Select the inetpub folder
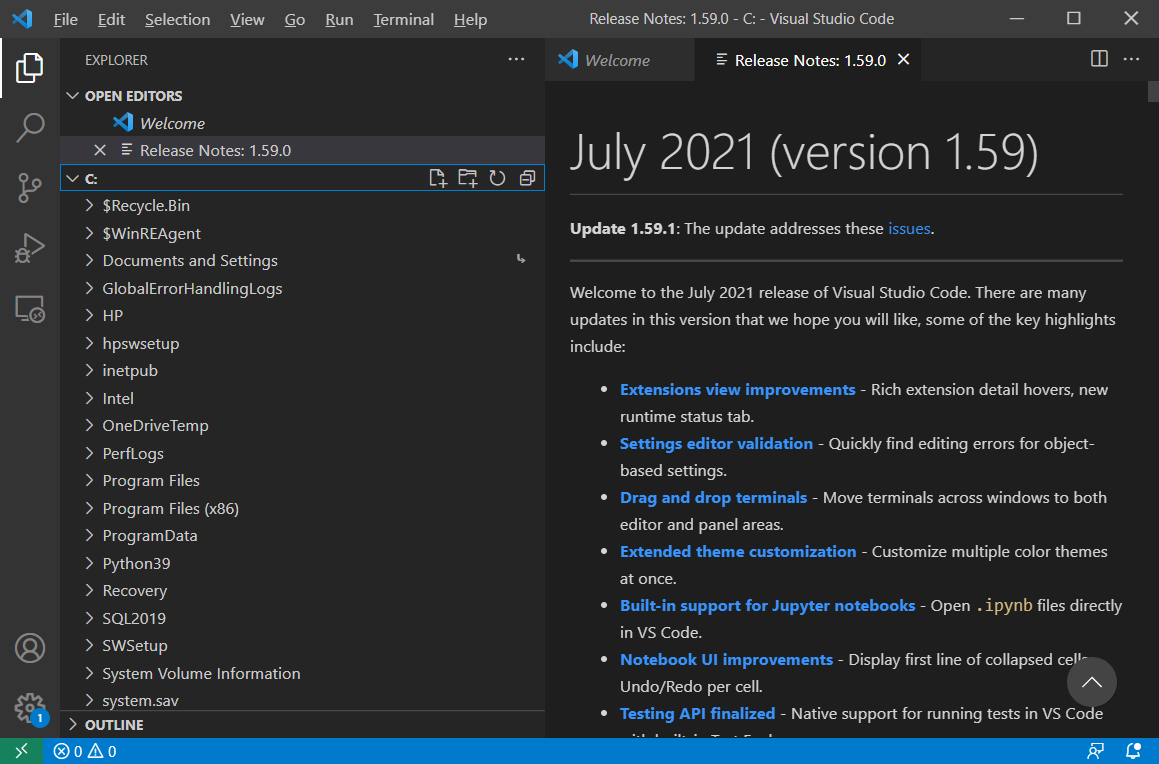Image resolution: width=1159 pixels, height=764 pixels. [x=302, y=371]
